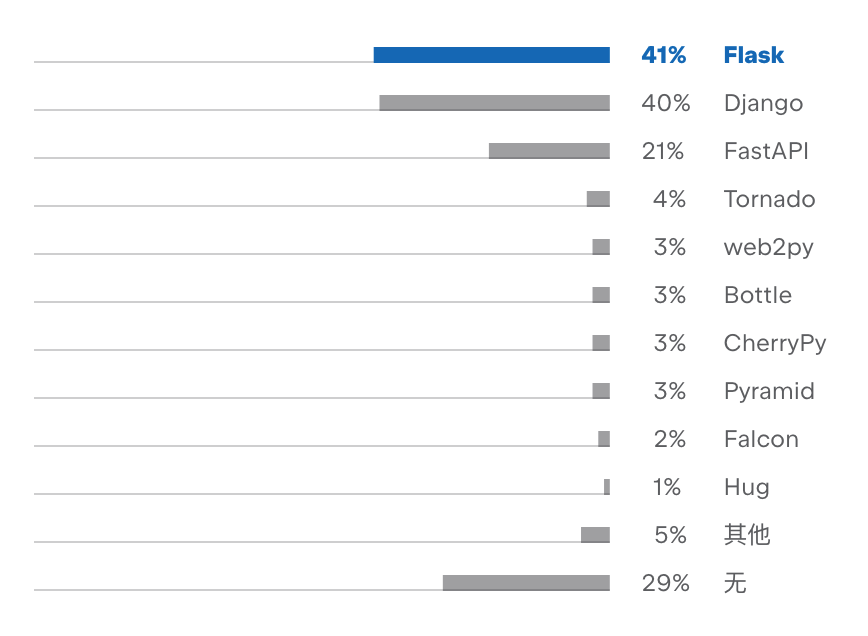
Task: Select the FastAPI label
Action: (x=766, y=151)
